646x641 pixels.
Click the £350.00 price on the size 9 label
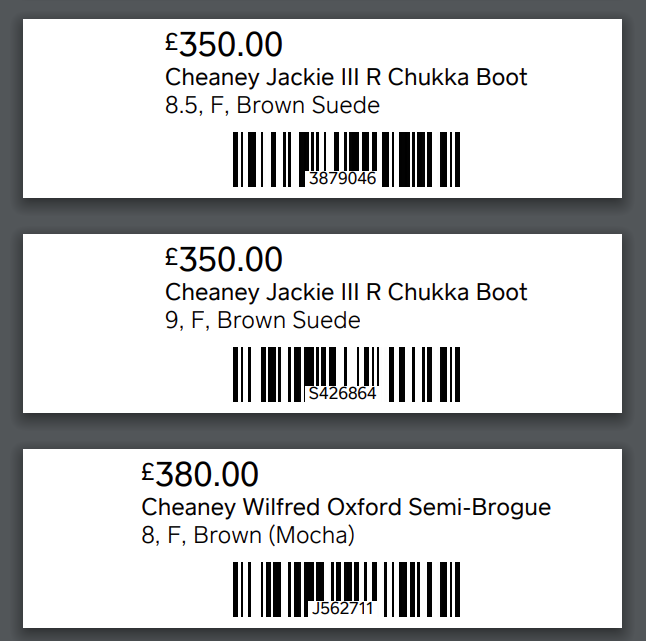tap(224, 260)
